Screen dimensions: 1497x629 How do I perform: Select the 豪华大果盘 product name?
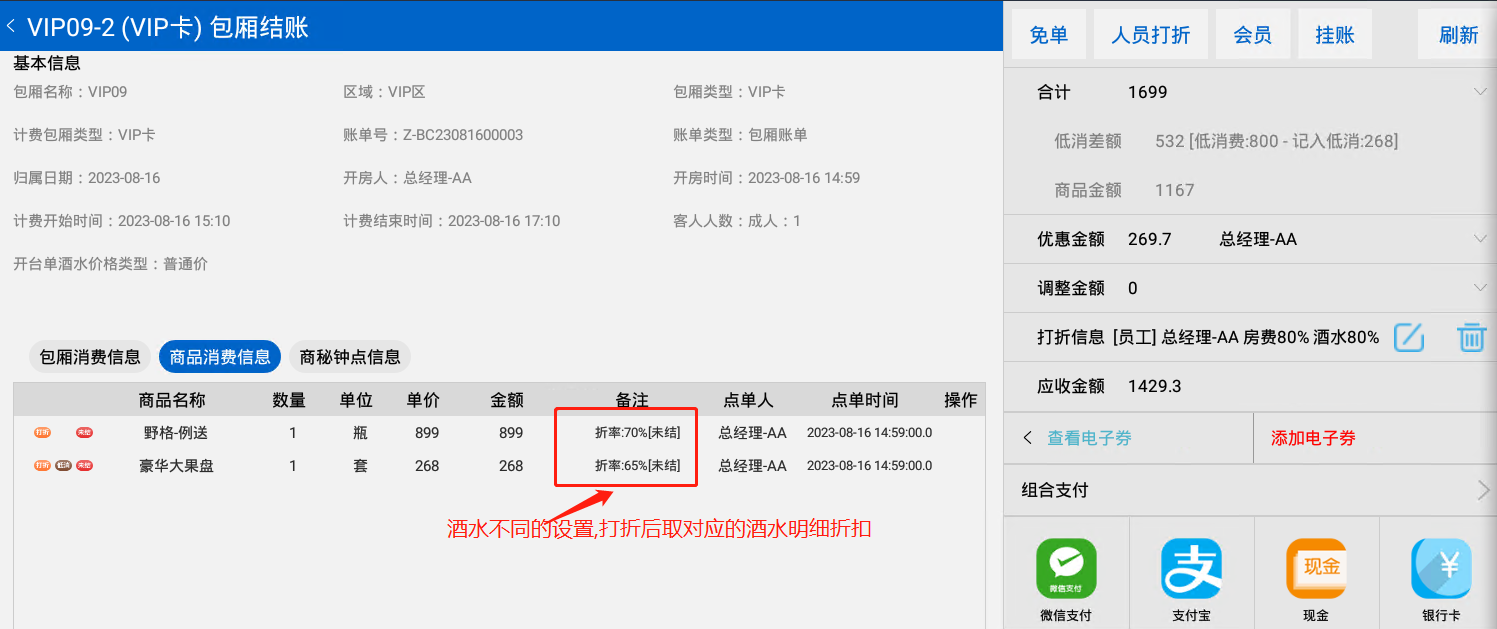point(176,465)
